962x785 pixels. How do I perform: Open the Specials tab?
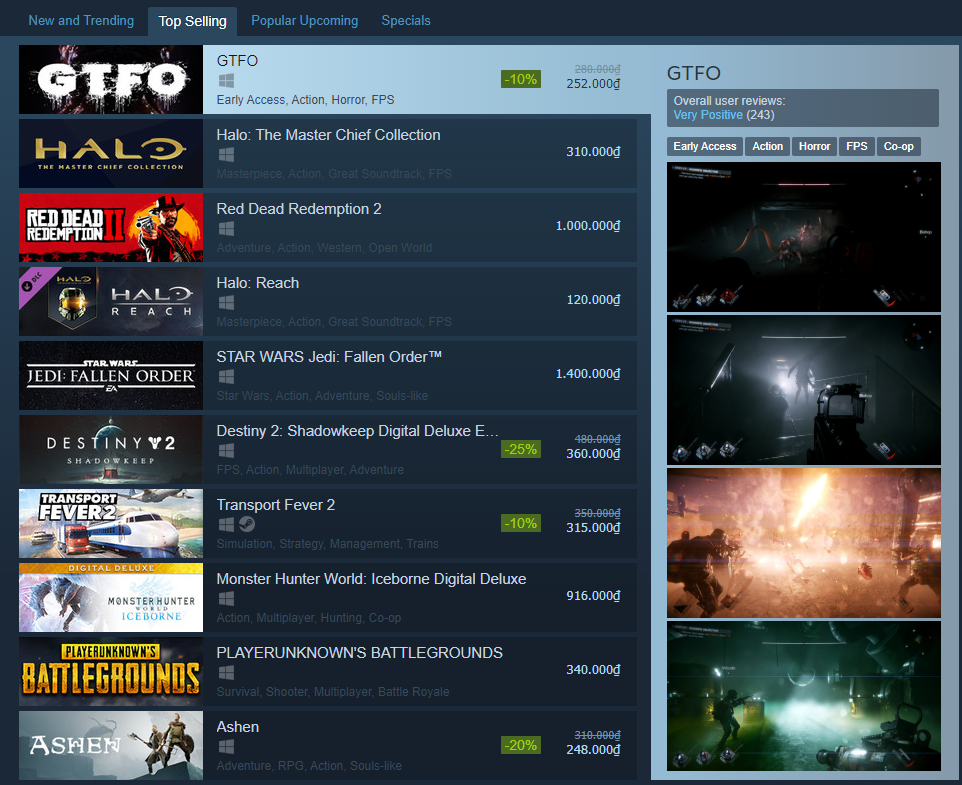pyautogui.click(x=406, y=20)
